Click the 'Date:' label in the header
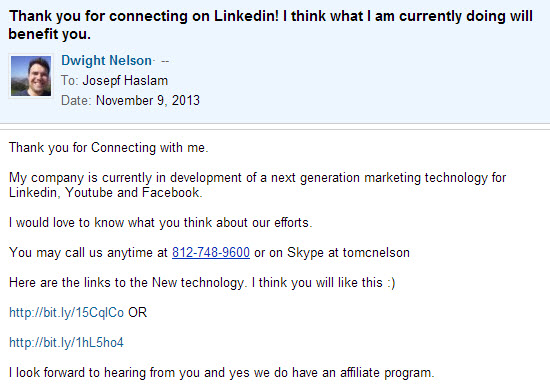550x388 pixels. (76, 101)
